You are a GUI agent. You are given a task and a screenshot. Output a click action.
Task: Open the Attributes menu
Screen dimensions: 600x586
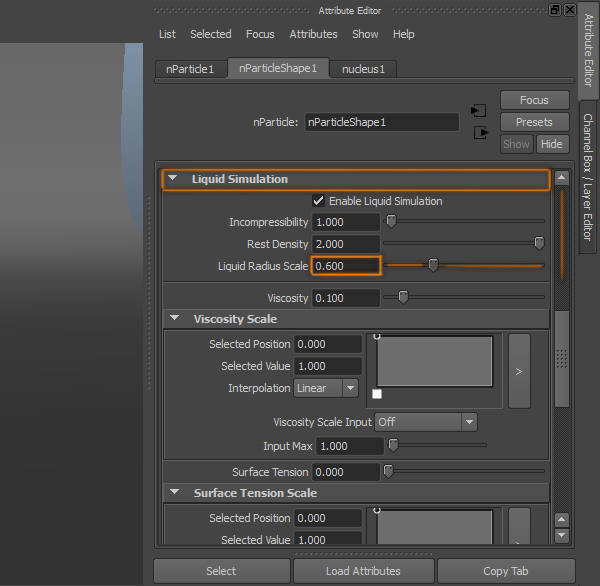[x=313, y=34]
